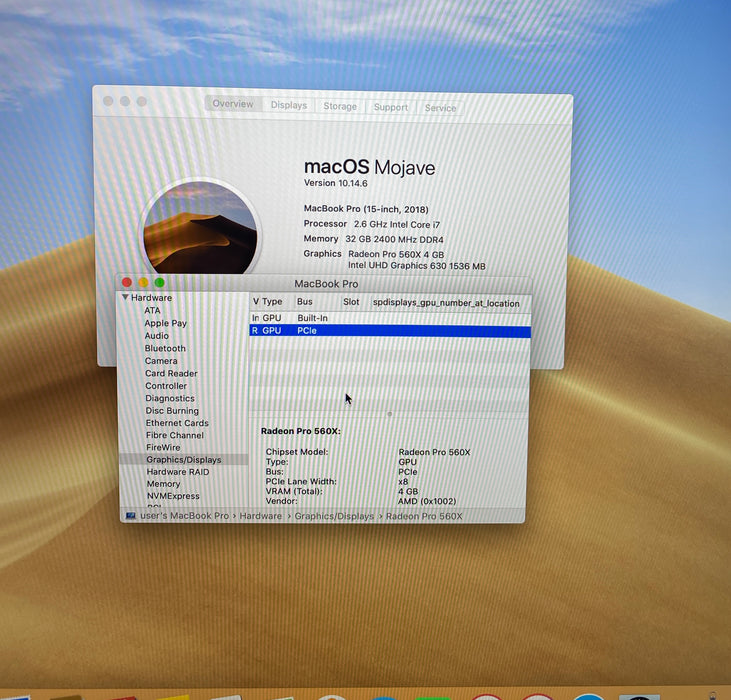
Task: Select FireWire in the sidebar
Action: click(163, 447)
